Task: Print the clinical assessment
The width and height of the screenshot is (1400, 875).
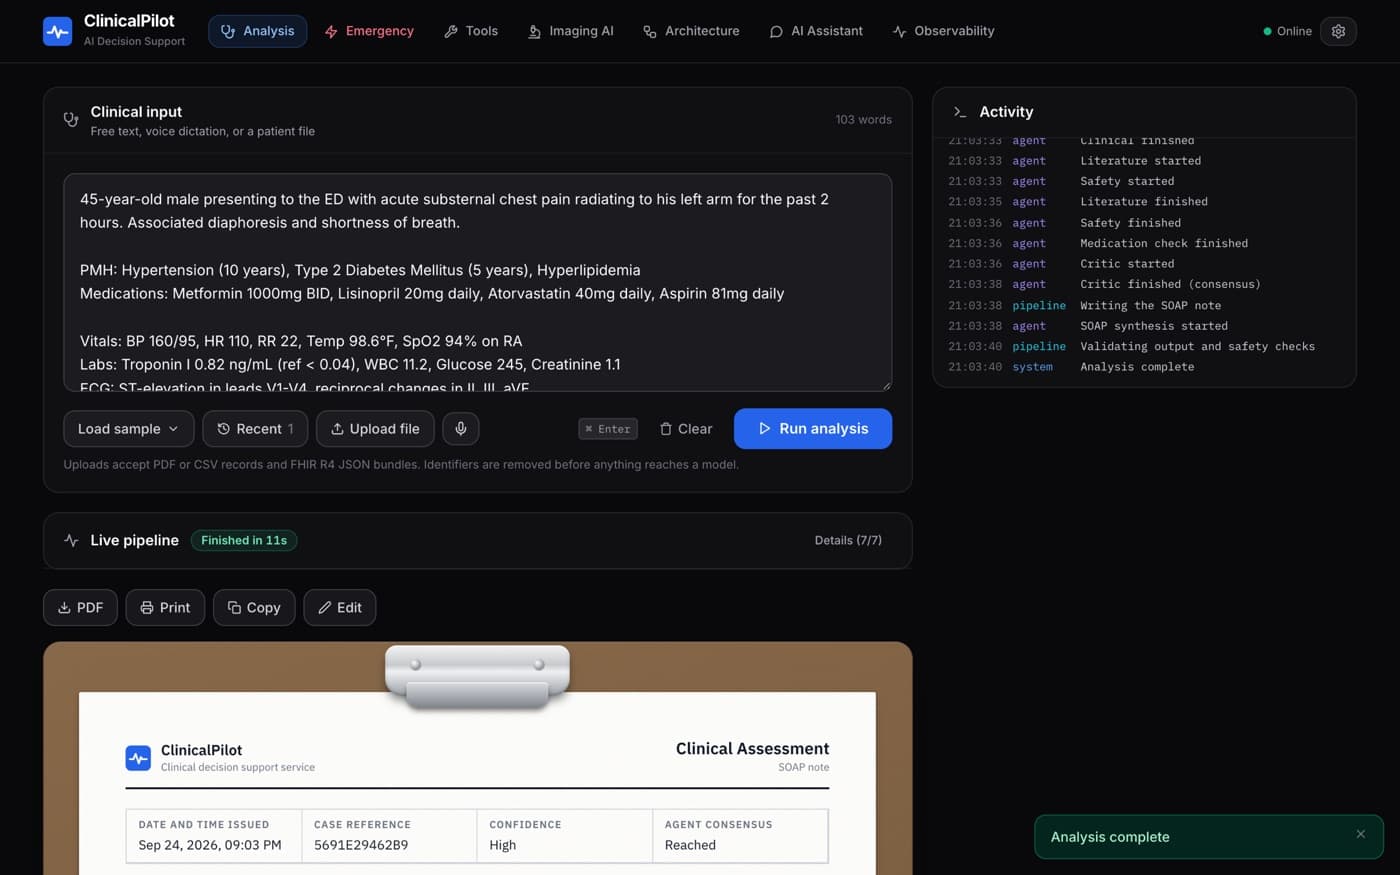Action: tap(165, 607)
